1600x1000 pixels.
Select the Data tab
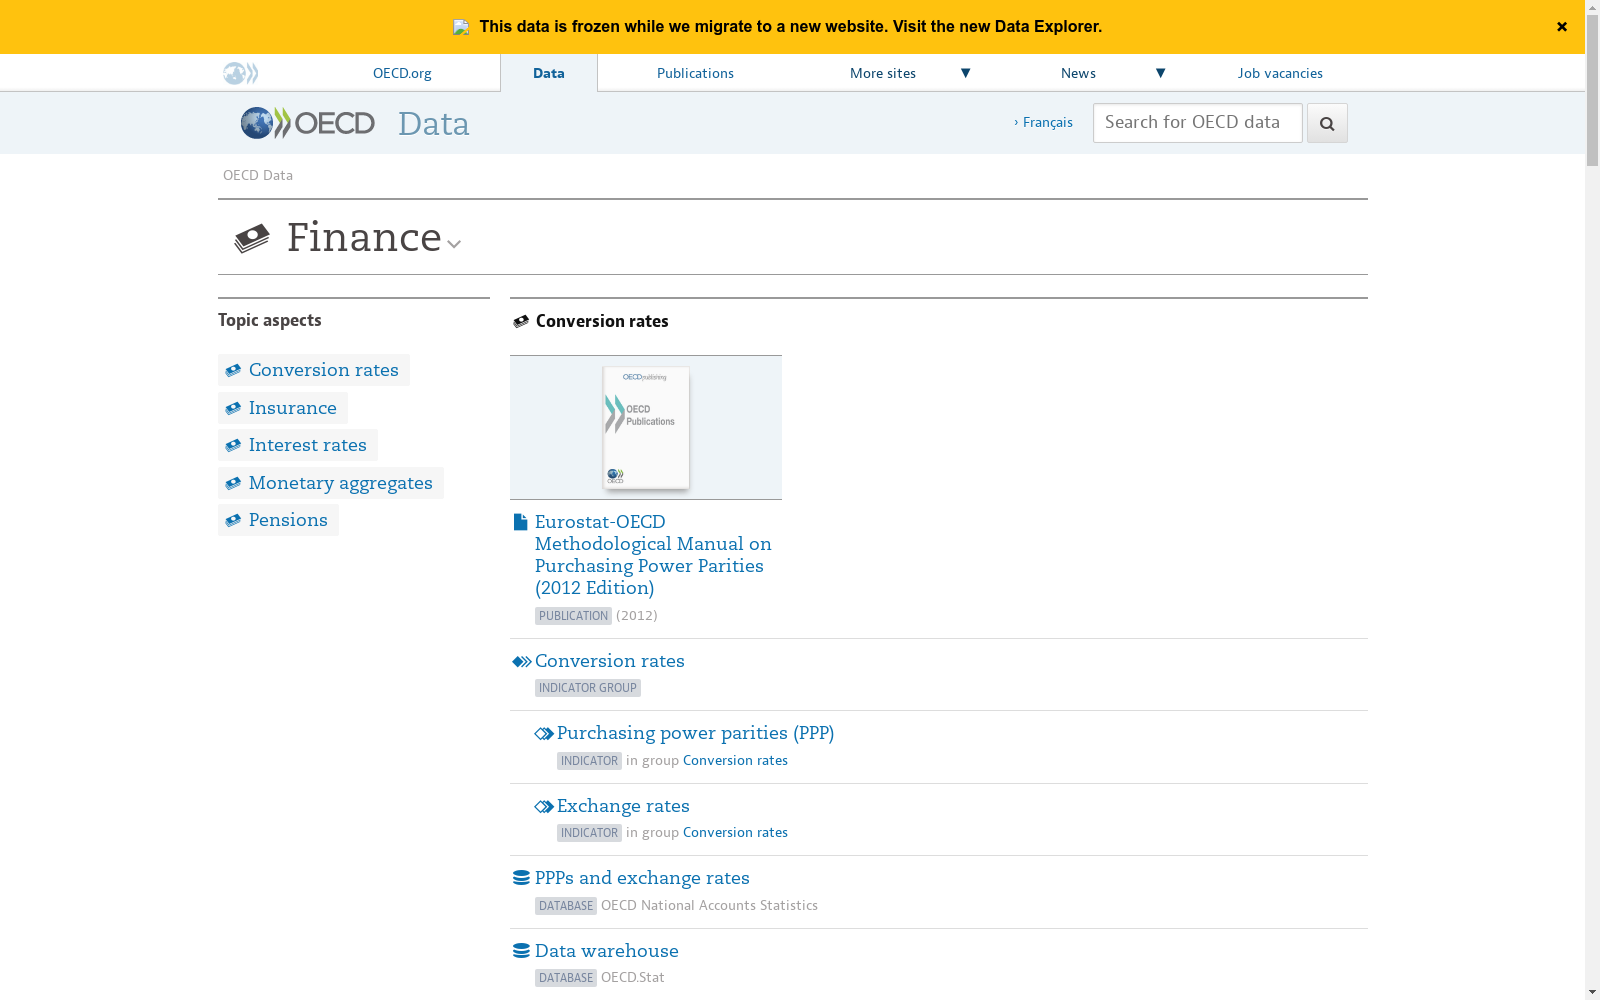point(549,73)
